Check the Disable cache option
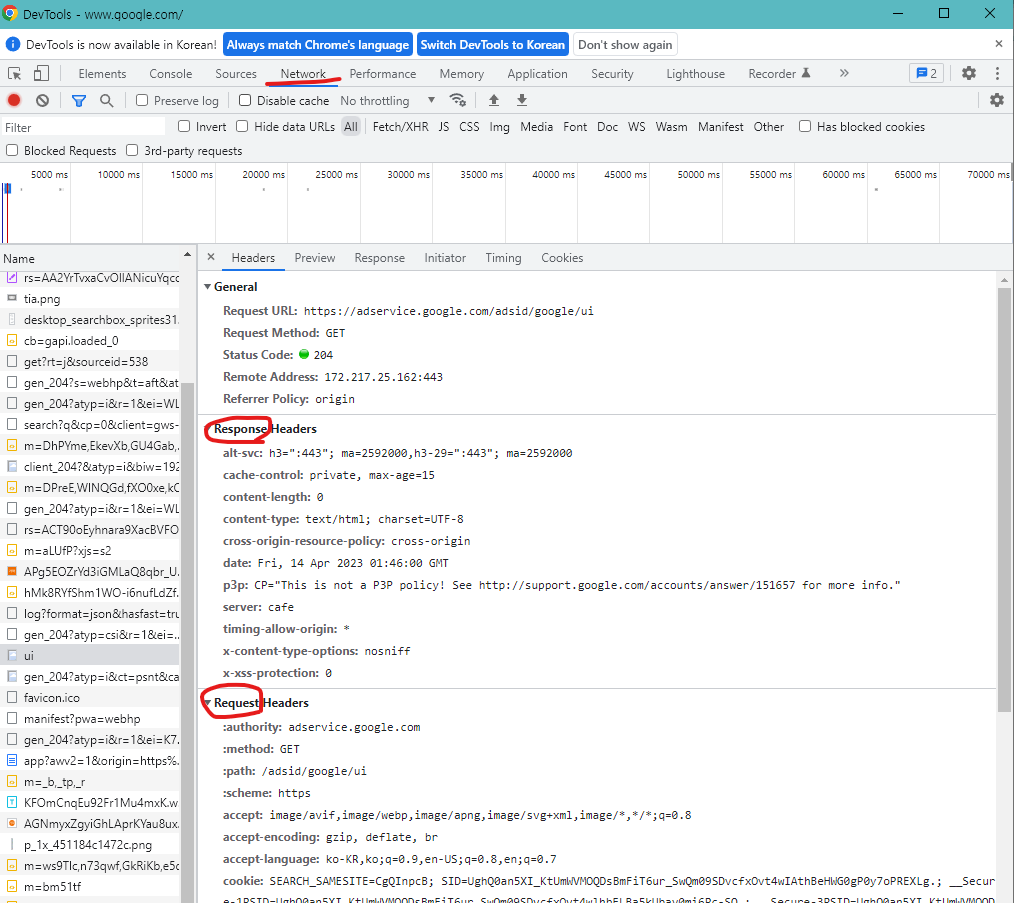The height and width of the screenshot is (903, 1014). (x=245, y=100)
